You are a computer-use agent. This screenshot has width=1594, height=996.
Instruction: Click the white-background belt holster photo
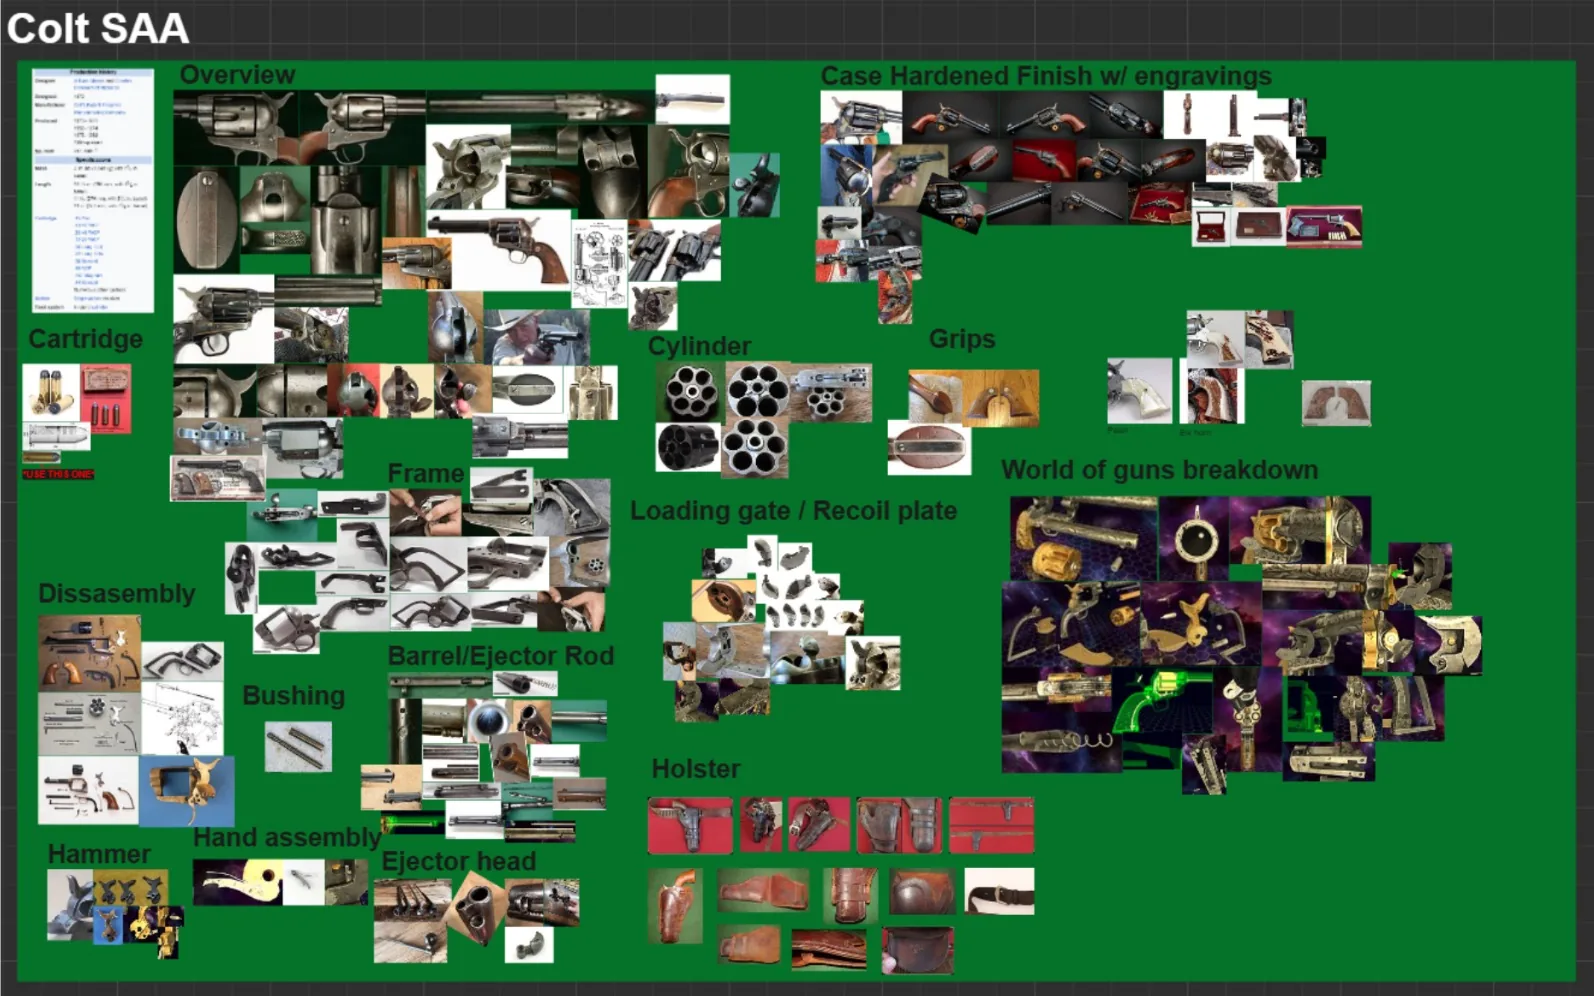point(999,891)
